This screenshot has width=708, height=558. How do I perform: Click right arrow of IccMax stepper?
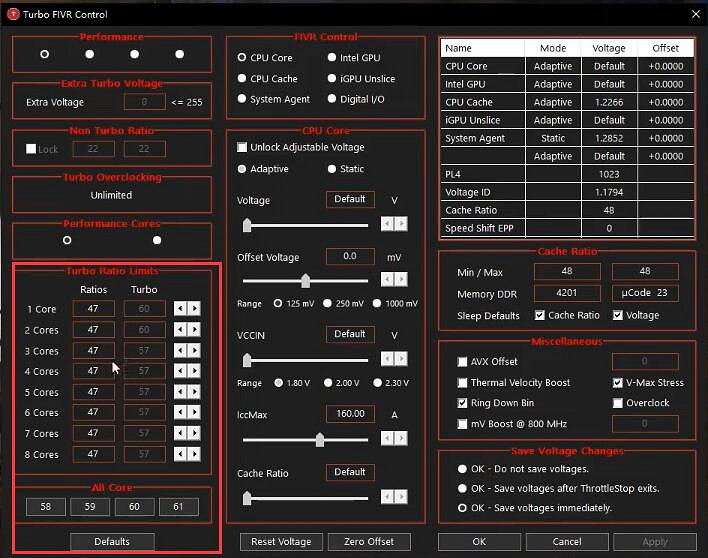(x=401, y=438)
